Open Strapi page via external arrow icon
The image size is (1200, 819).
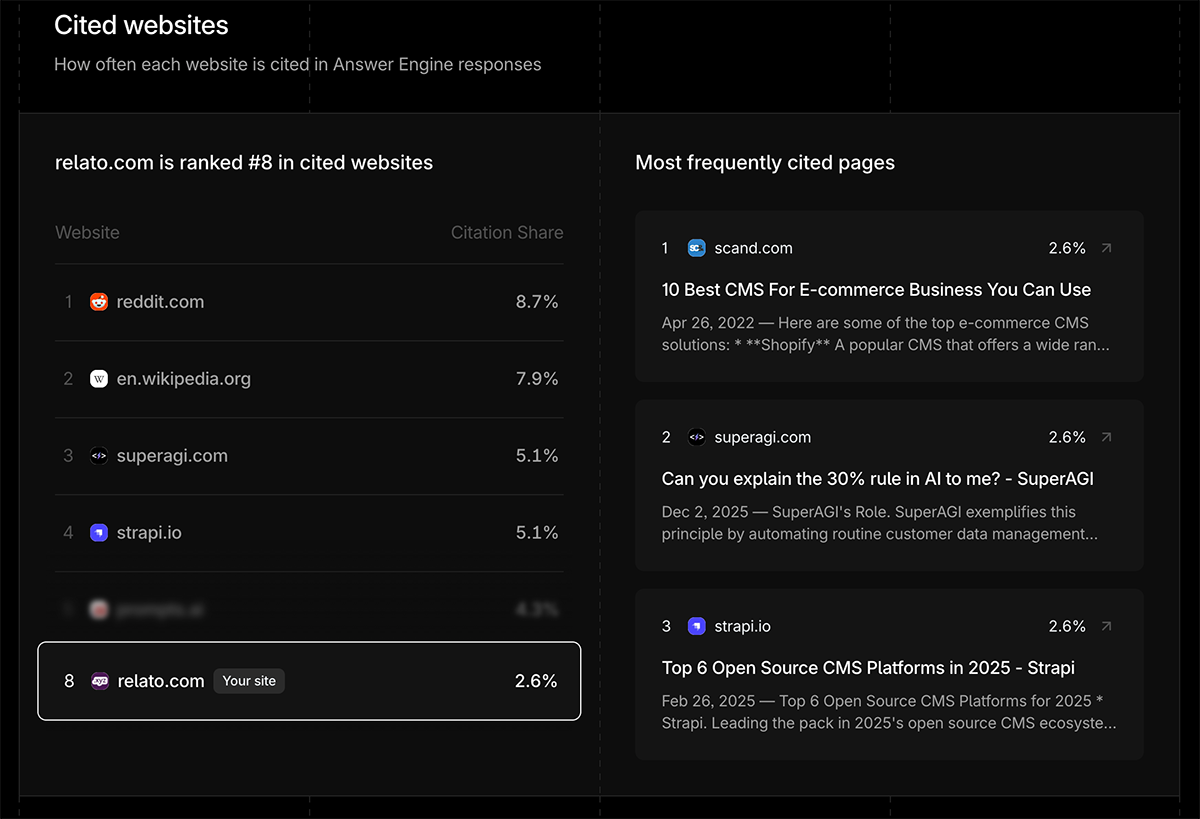click(x=1106, y=626)
